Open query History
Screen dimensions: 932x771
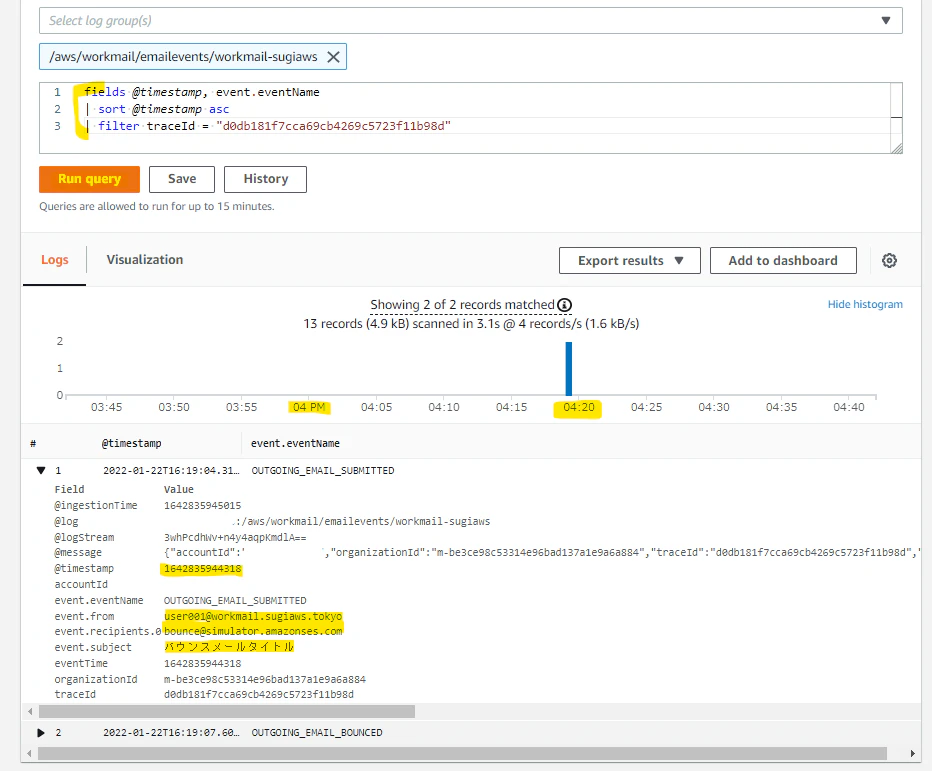coord(265,179)
